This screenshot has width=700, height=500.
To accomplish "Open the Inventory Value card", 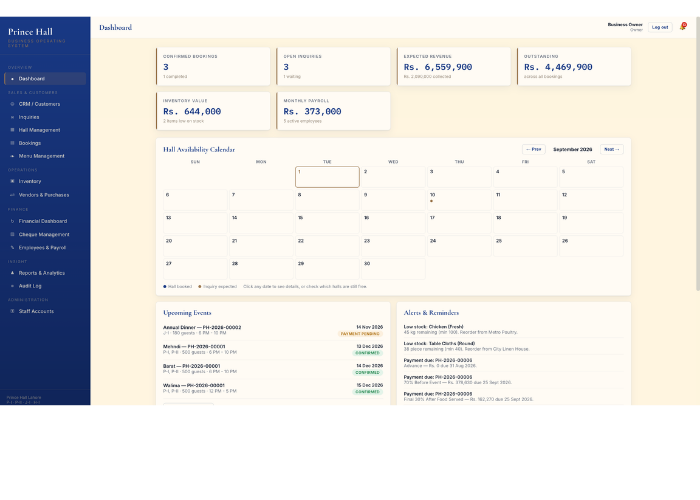I will [x=213, y=111].
